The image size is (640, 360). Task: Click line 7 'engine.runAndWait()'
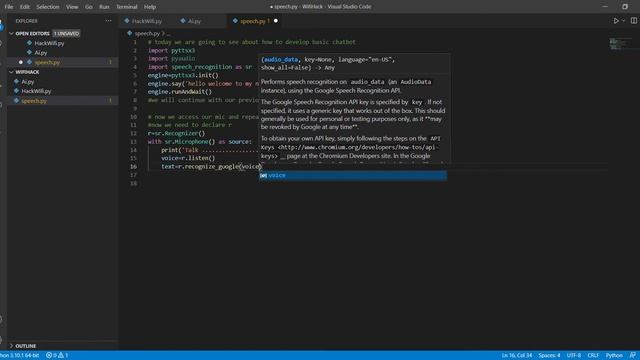coord(180,92)
